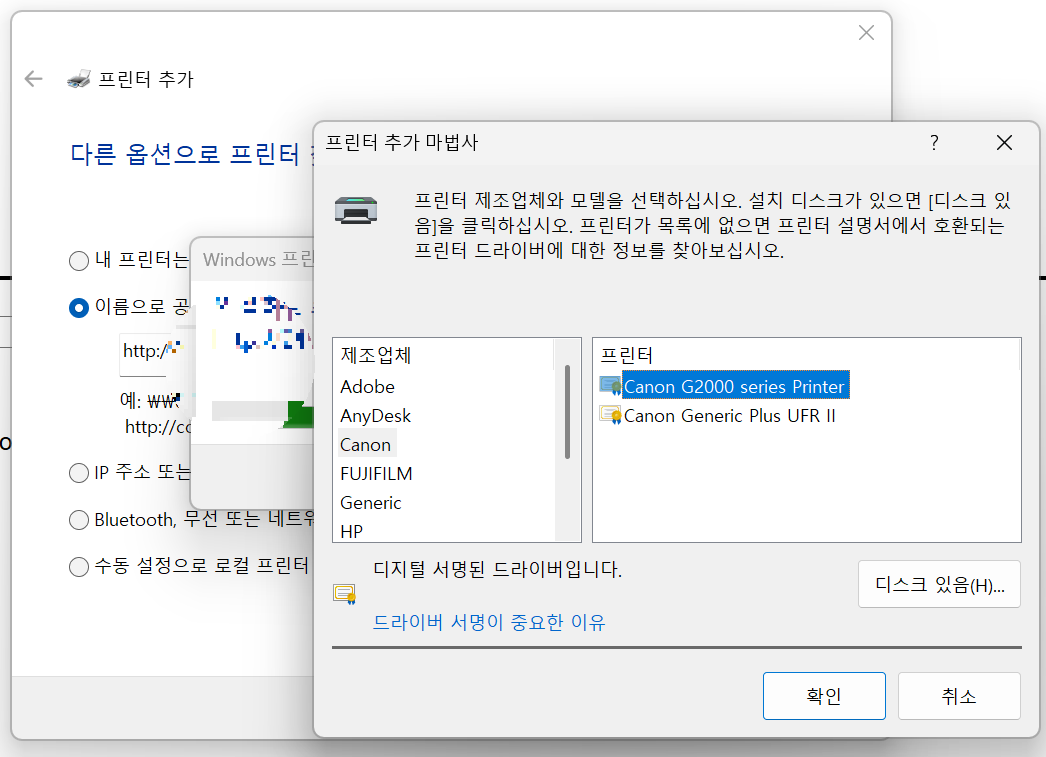
Task: Click the digital signature certificate icon
Action: point(345,594)
